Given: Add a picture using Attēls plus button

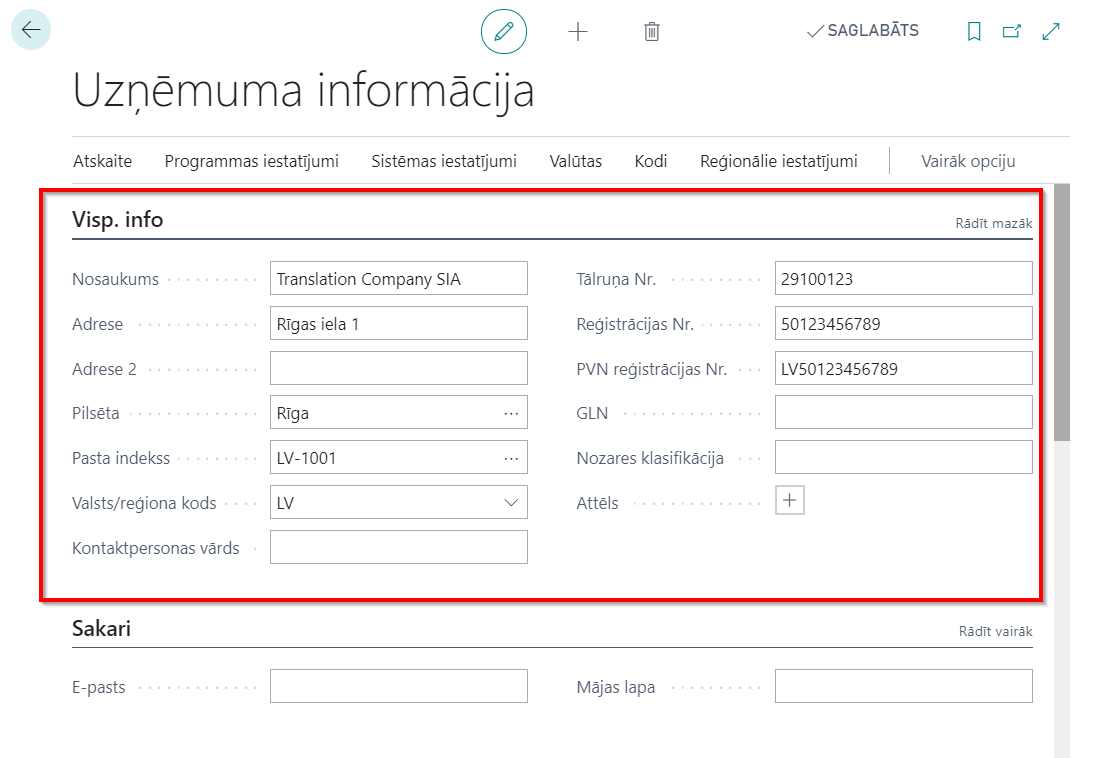Looking at the screenshot, I should (x=790, y=500).
